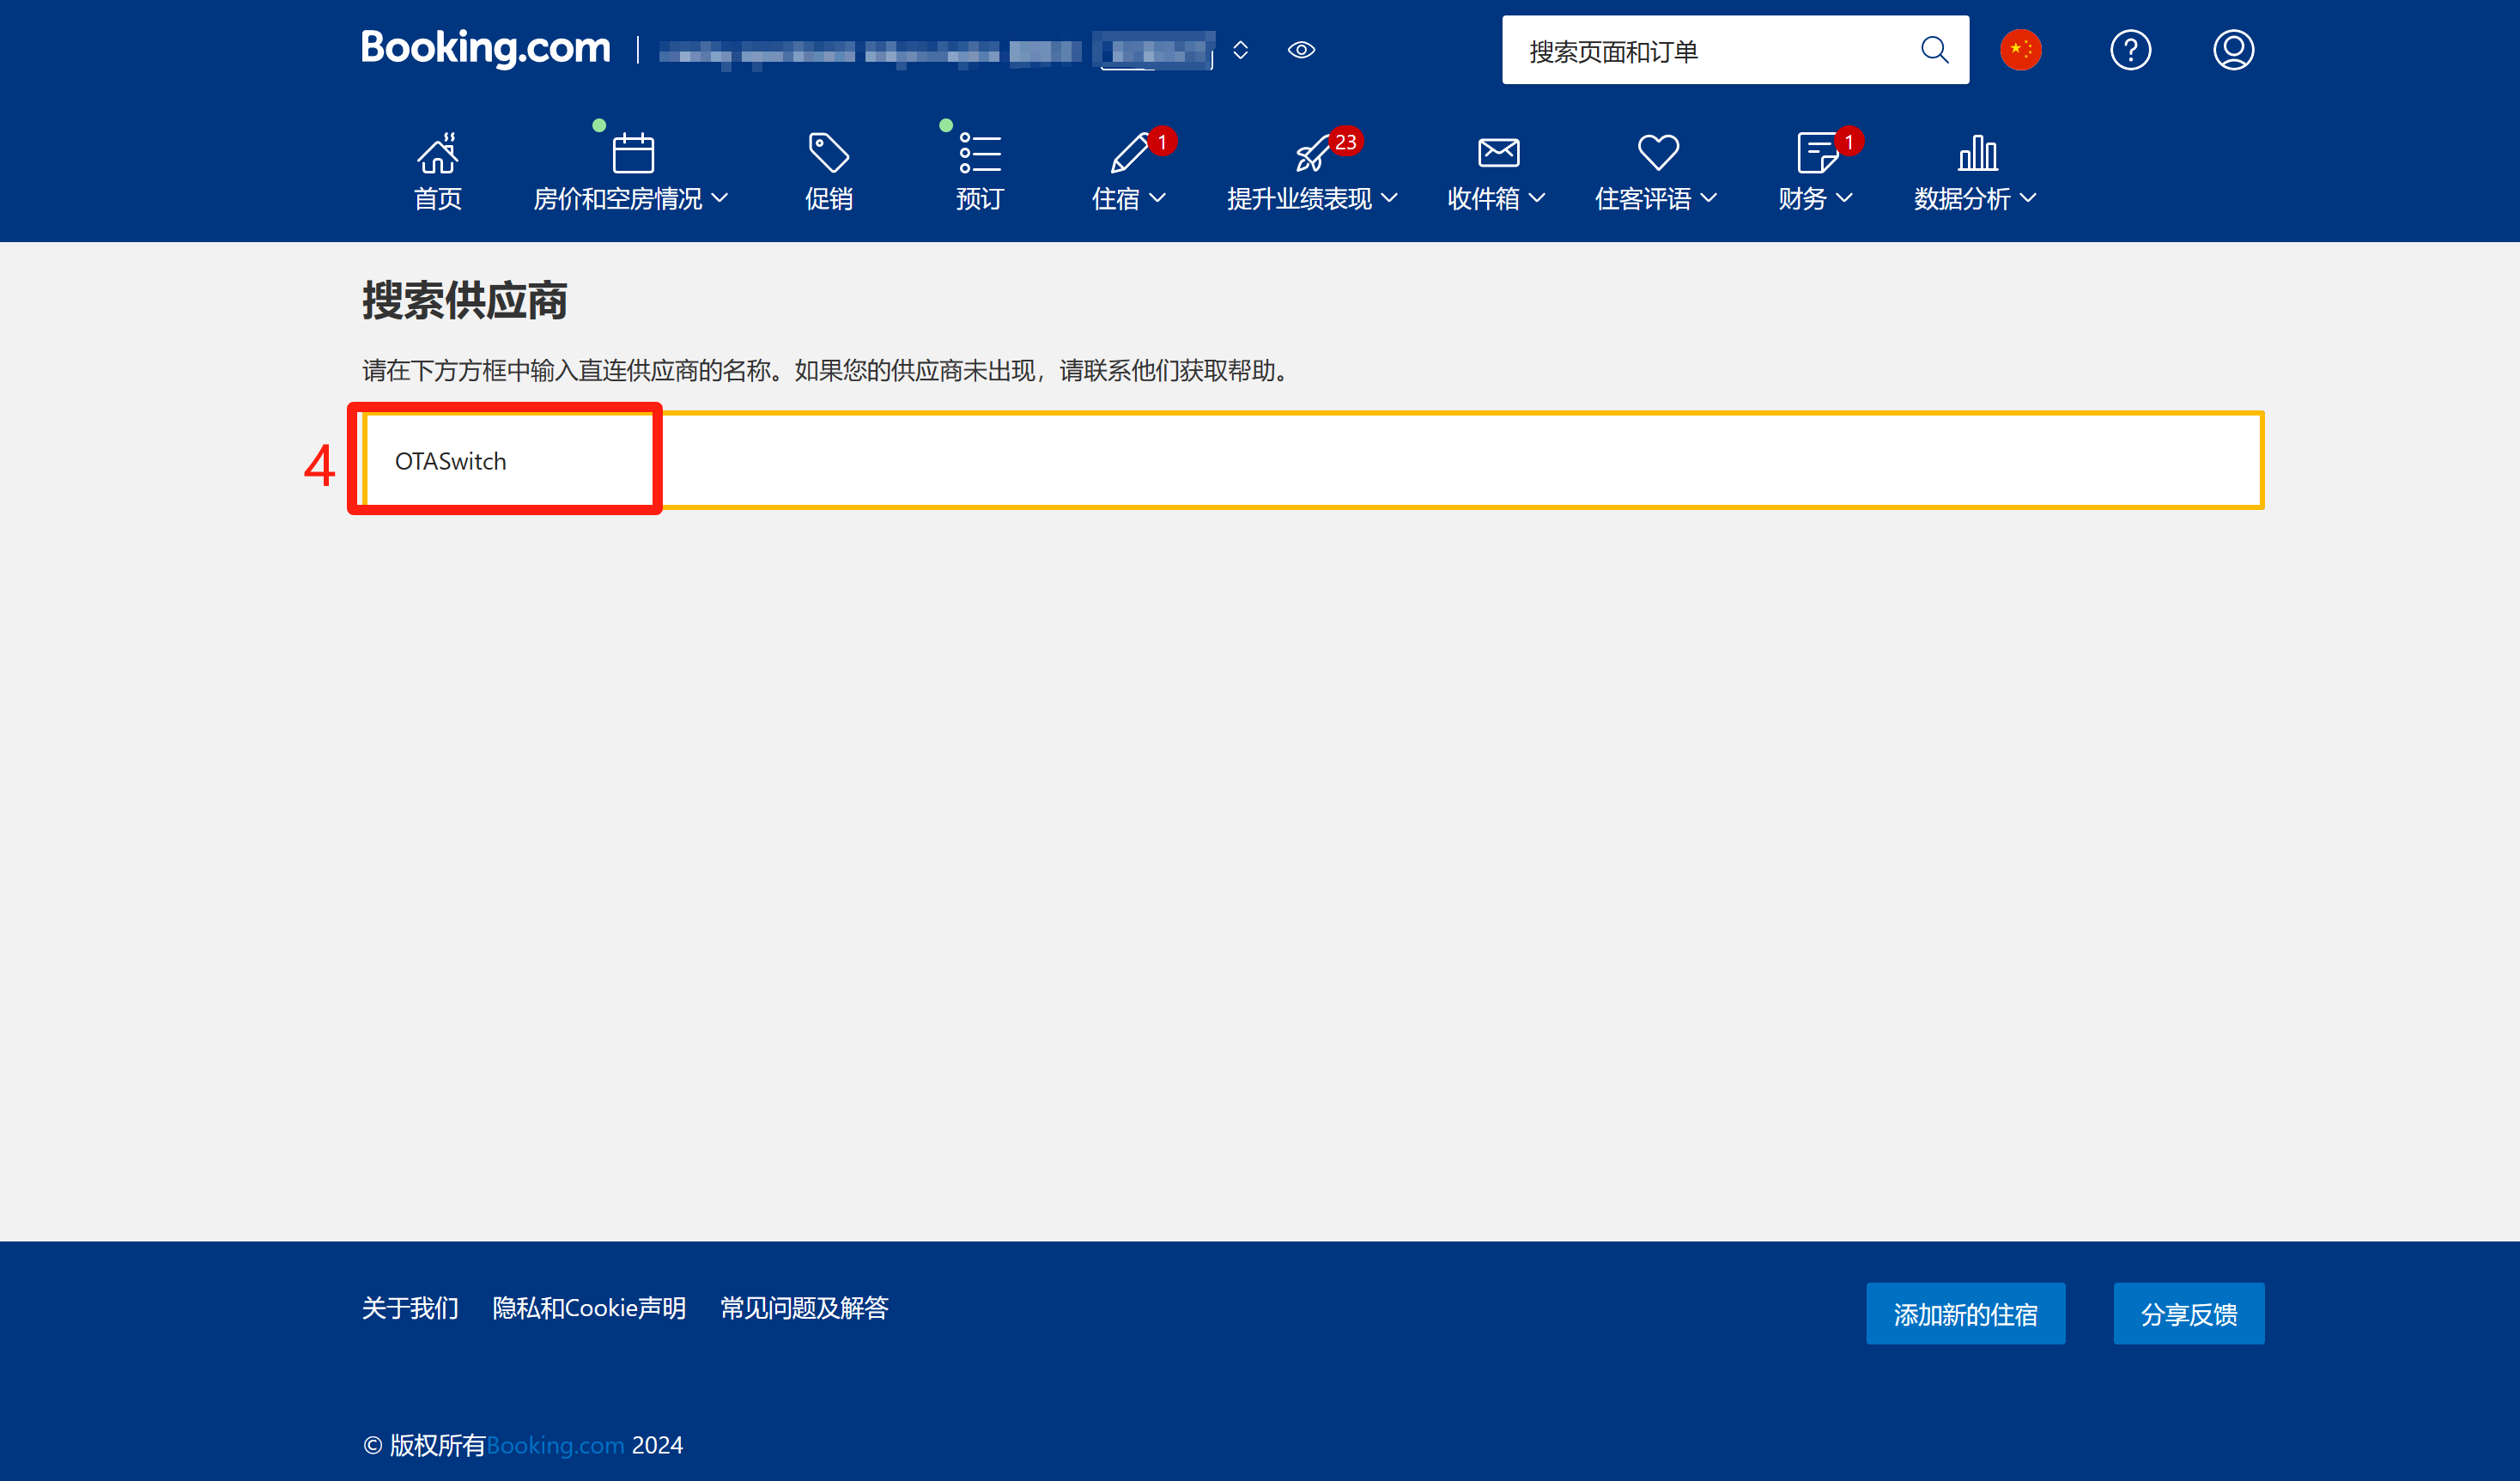Toggle the eye view icon
This screenshot has width=2520, height=1481.
coord(1301,50)
